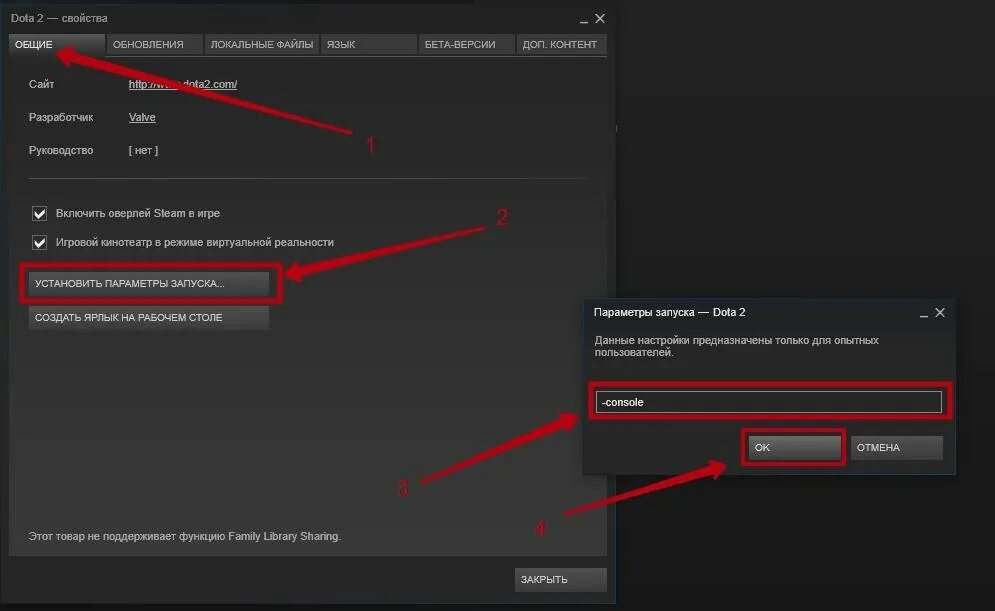Screen dimensions: 995x611
Task: Go to the БЕТА-ВЕРСИИ tab
Action: click(466, 44)
